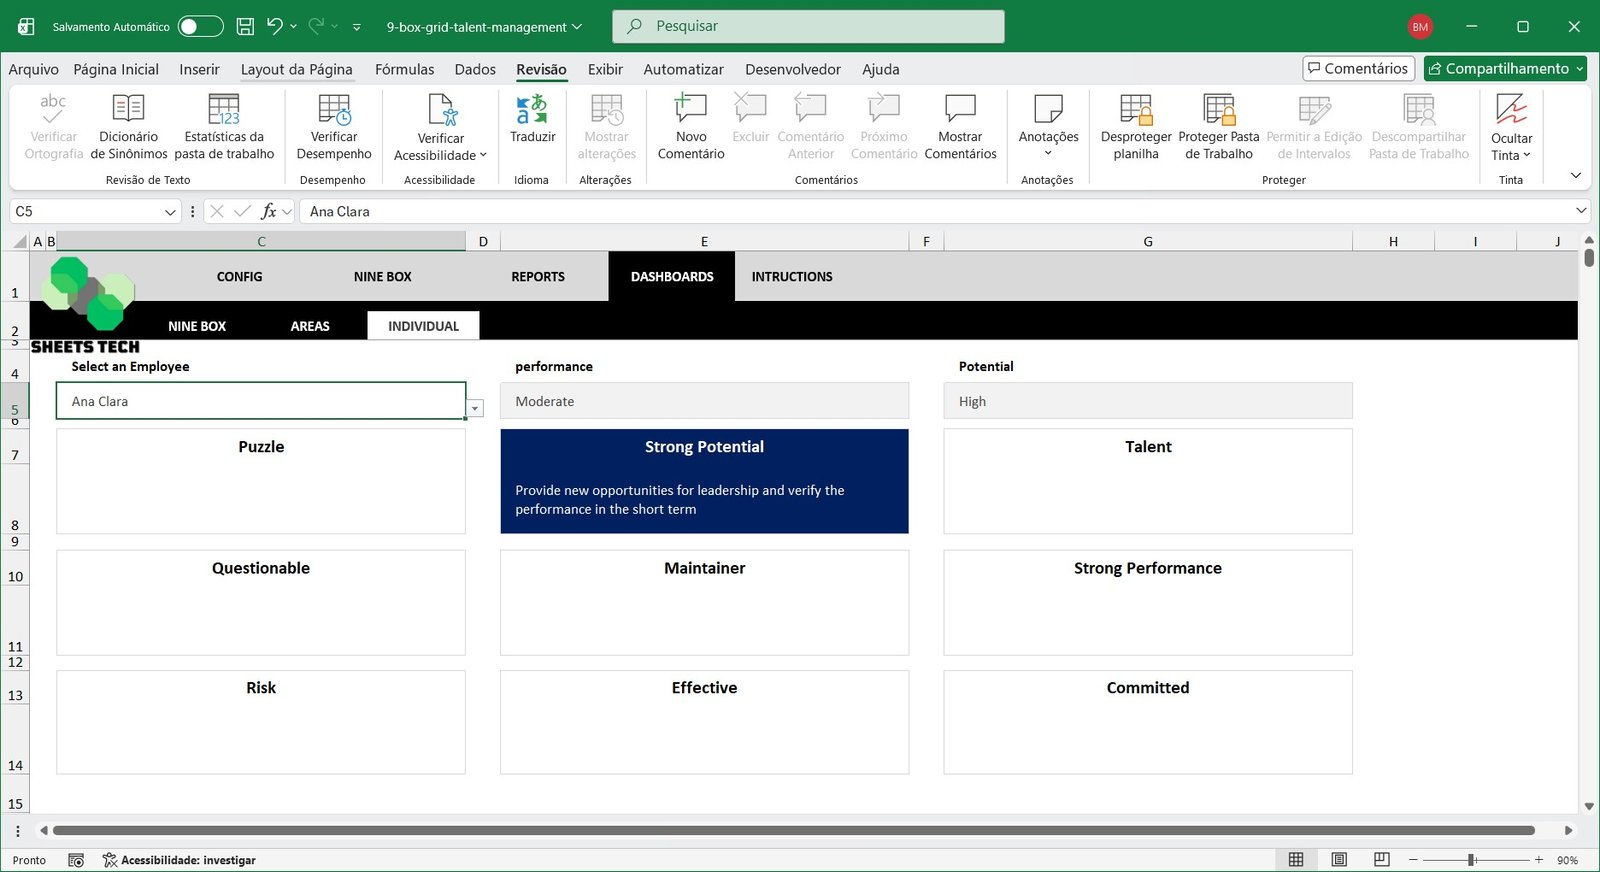Select column G header
The height and width of the screenshot is (872, 1600).
pyautogui.click(x=1148, y=241)
